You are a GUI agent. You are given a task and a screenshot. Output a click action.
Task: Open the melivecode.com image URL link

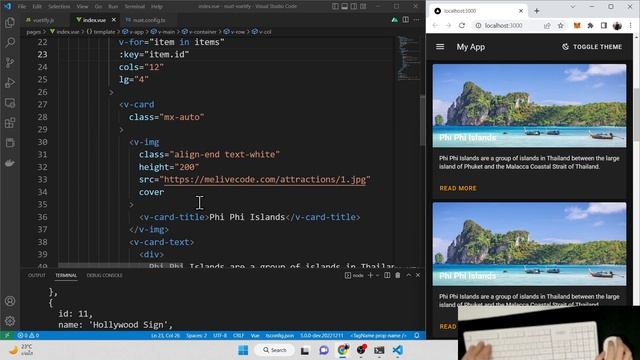tap(264, 180)
